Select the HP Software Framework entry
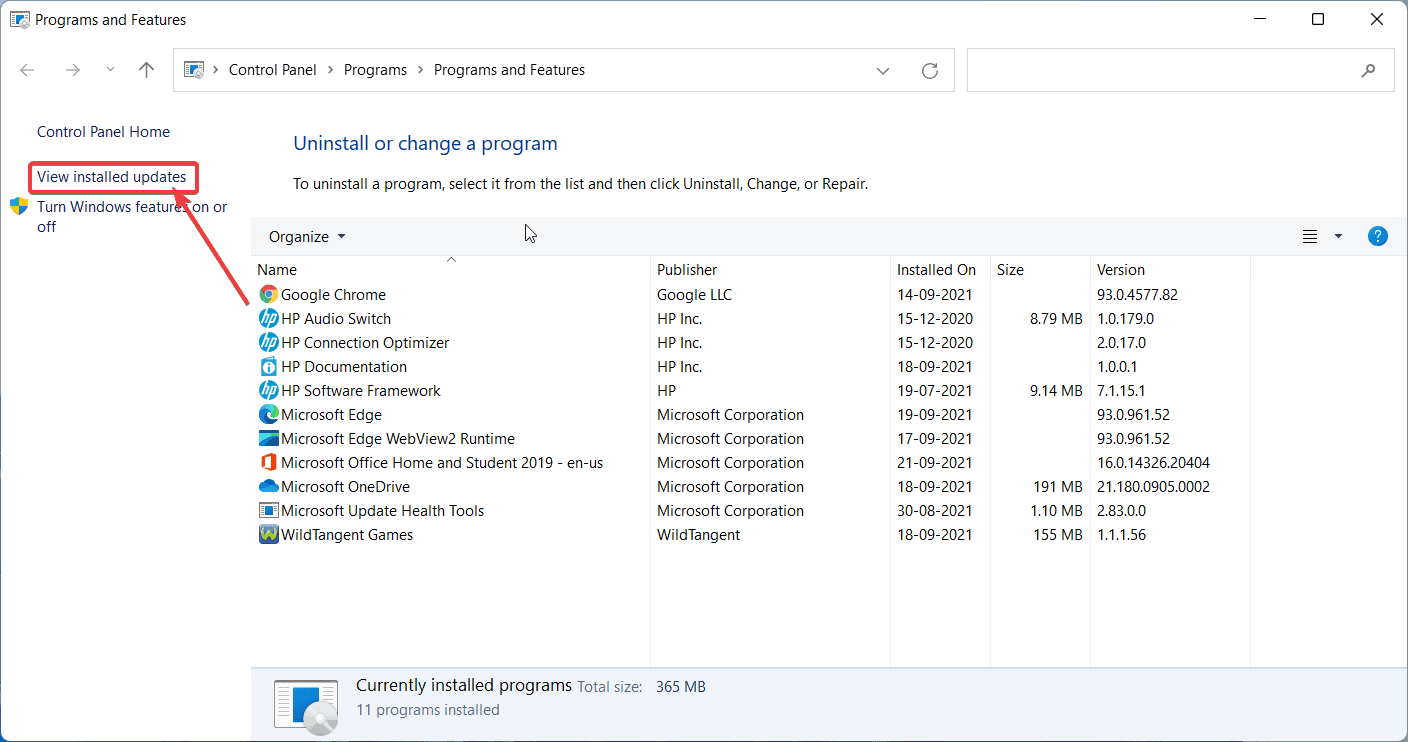1408x742 pixels. click(361, 390)
